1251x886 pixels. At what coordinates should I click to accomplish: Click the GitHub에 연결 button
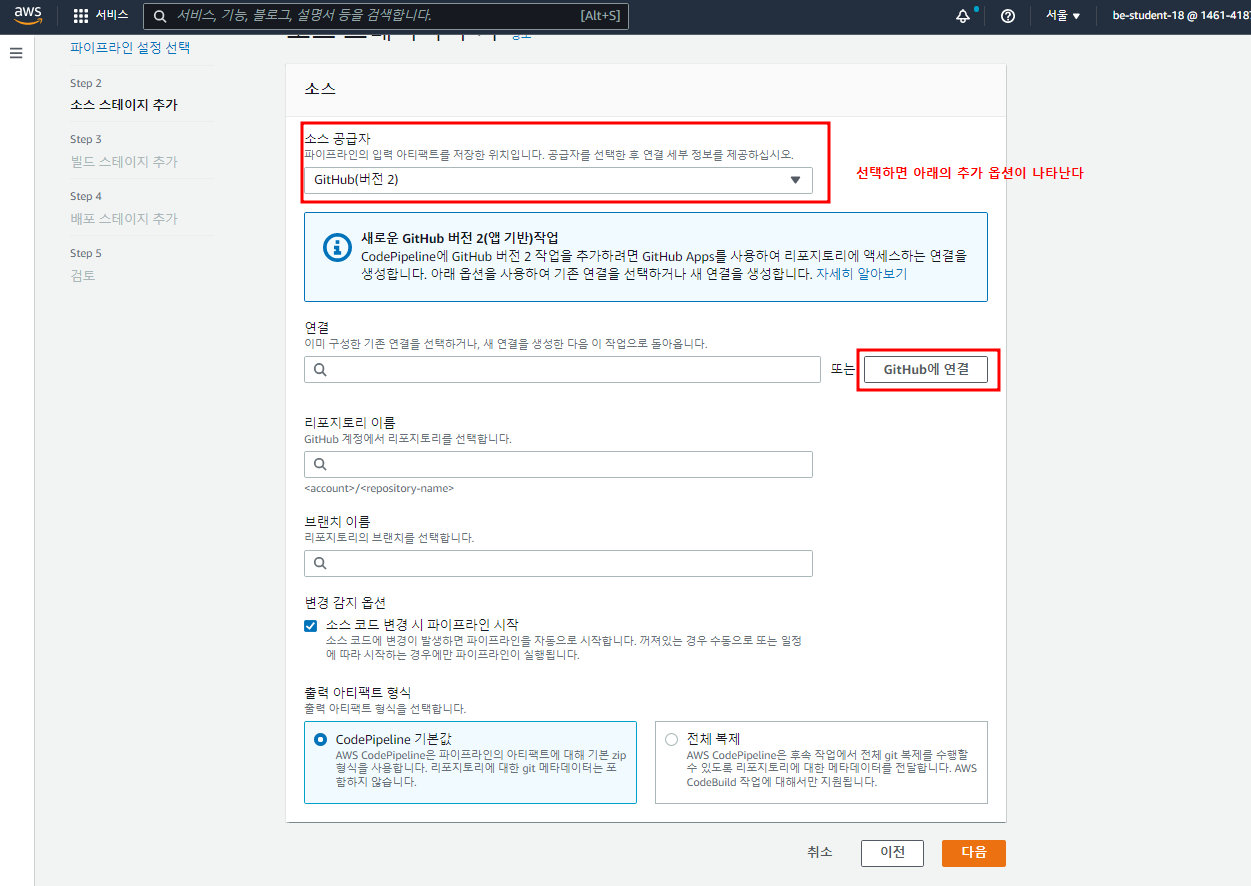point(926,369)
